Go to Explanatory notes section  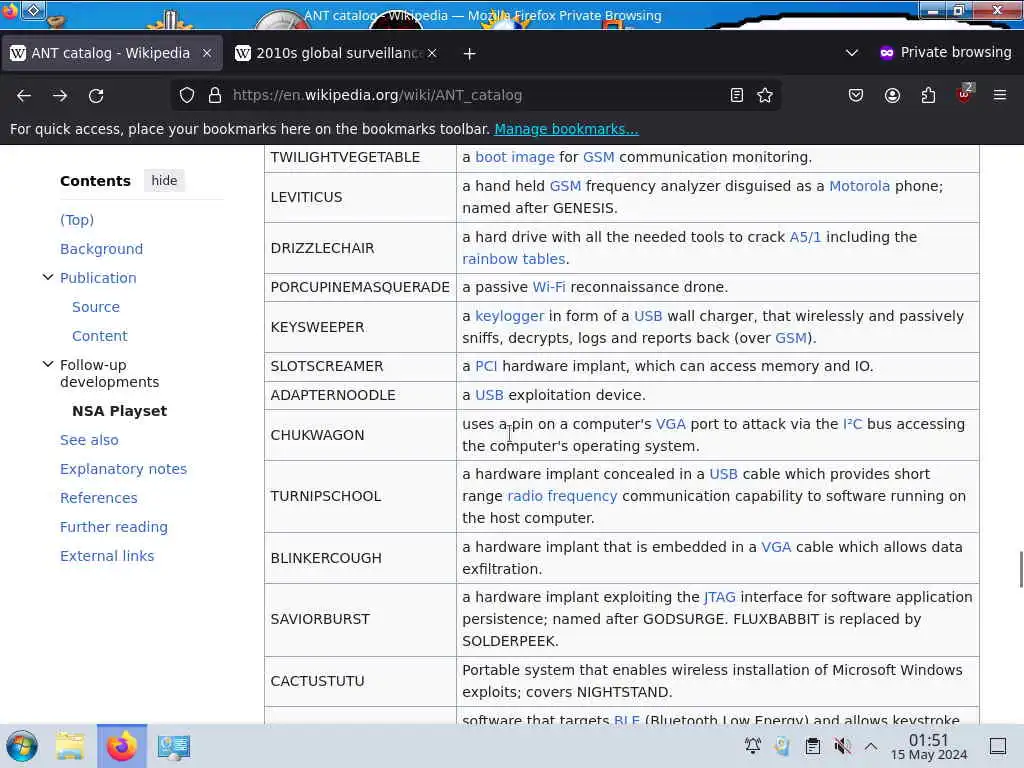click(x=123, y=469)
